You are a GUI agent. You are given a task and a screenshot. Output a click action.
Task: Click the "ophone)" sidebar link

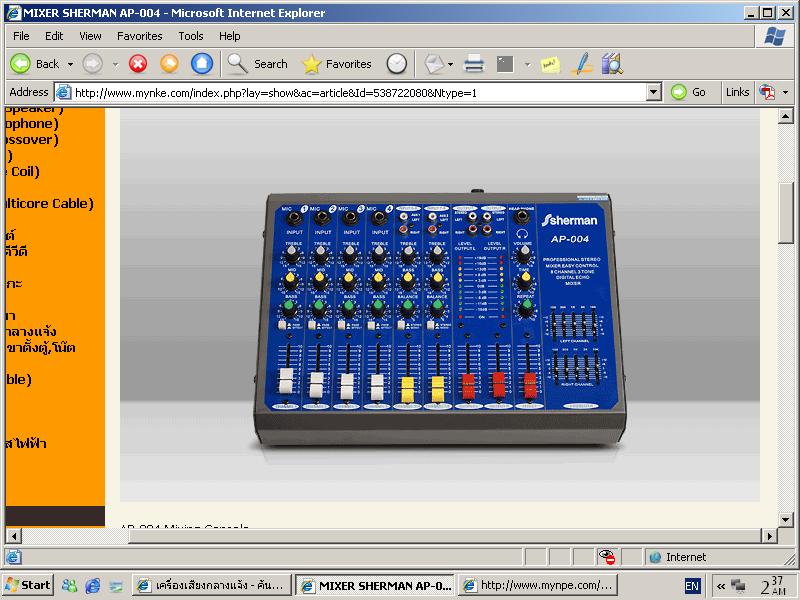point(32,123)
